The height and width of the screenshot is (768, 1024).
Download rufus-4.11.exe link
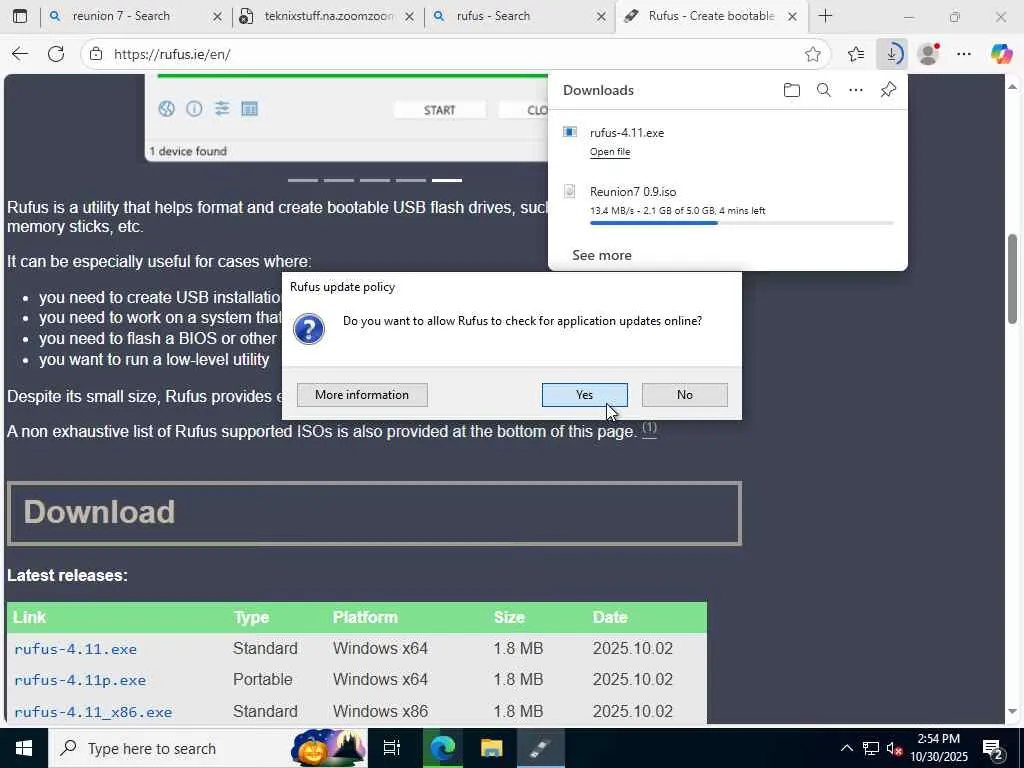point(76,649)
